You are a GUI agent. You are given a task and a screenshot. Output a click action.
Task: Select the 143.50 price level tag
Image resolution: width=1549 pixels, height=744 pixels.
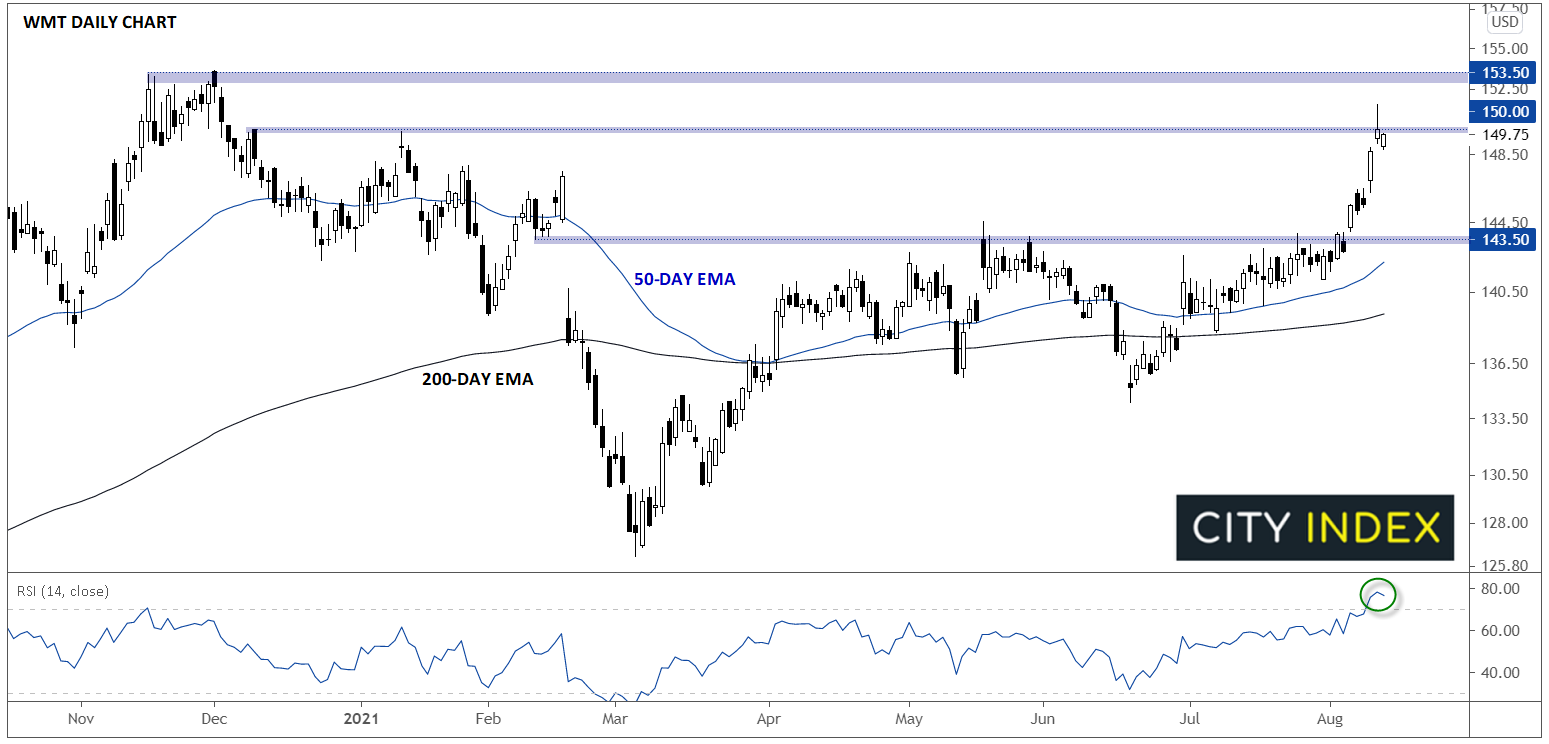pyautogui.click(x=1507, y=240)
